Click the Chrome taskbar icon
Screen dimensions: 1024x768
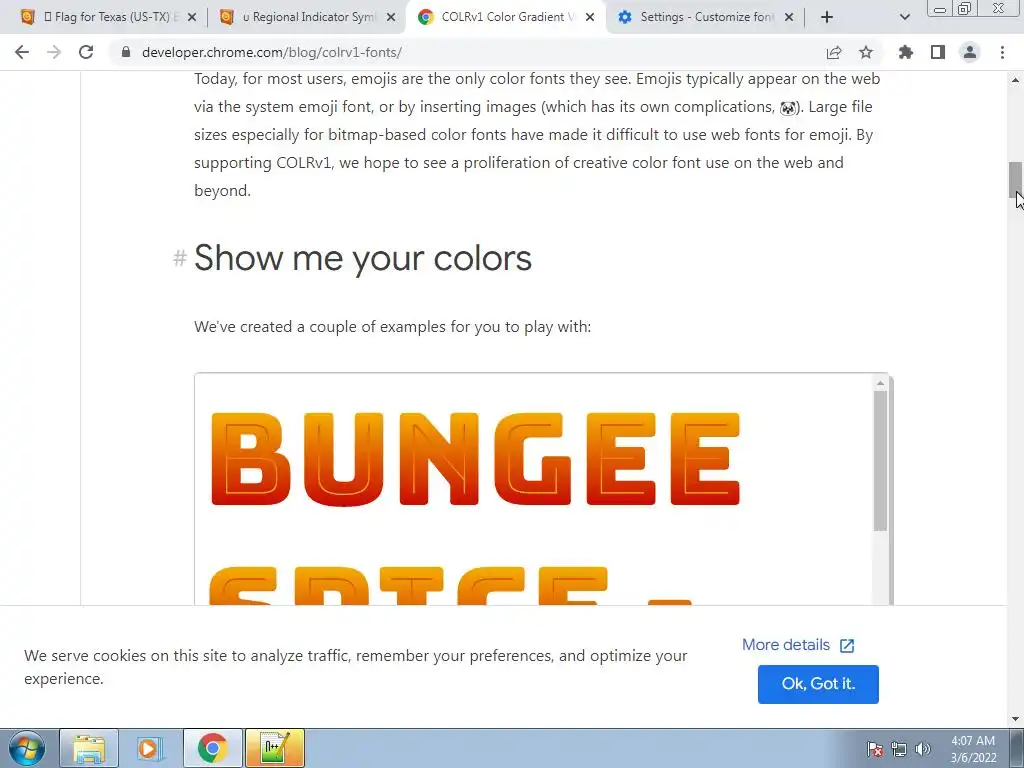tap(212, 748)
